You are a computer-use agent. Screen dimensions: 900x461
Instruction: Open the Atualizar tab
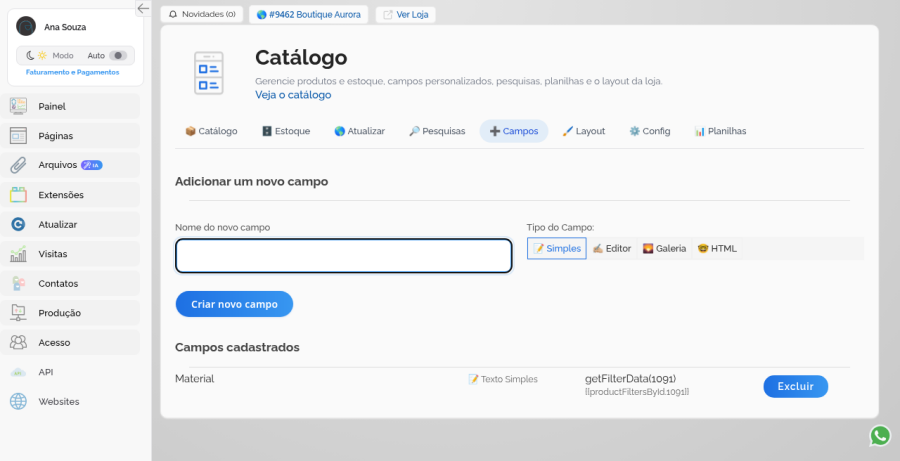pyautogui.click(x=359, y=131)
